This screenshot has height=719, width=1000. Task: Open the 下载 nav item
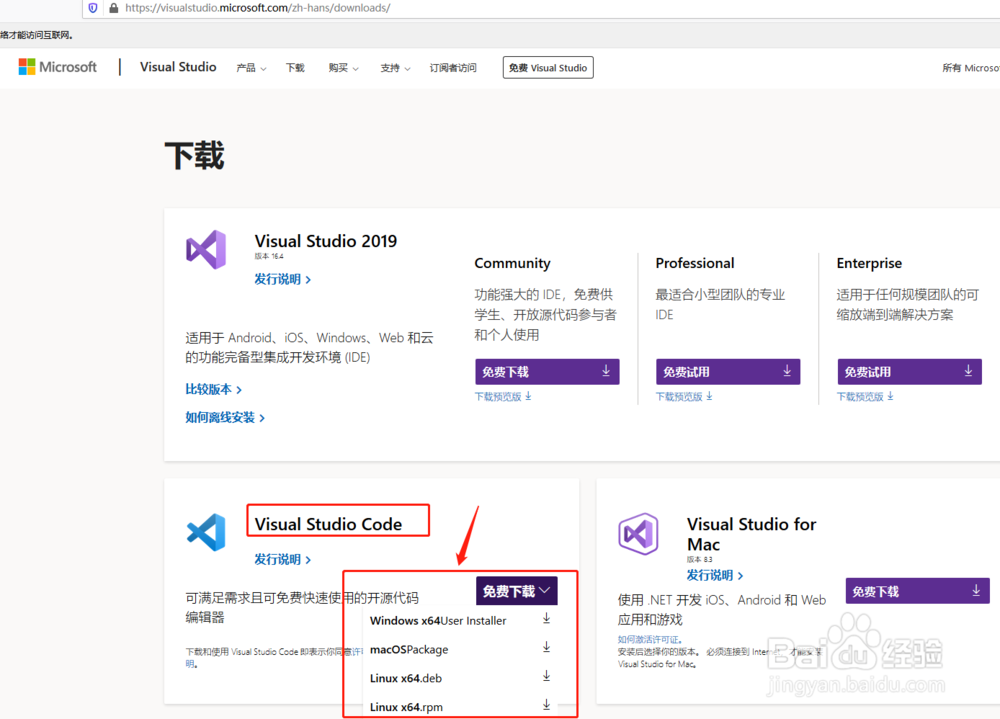coord(295,68)
